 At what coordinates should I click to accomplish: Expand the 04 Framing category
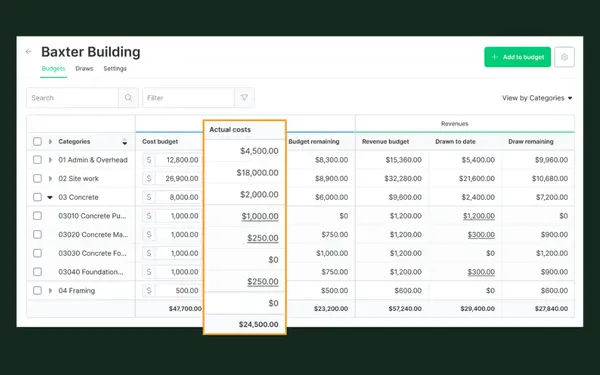(x=50, y=291)
